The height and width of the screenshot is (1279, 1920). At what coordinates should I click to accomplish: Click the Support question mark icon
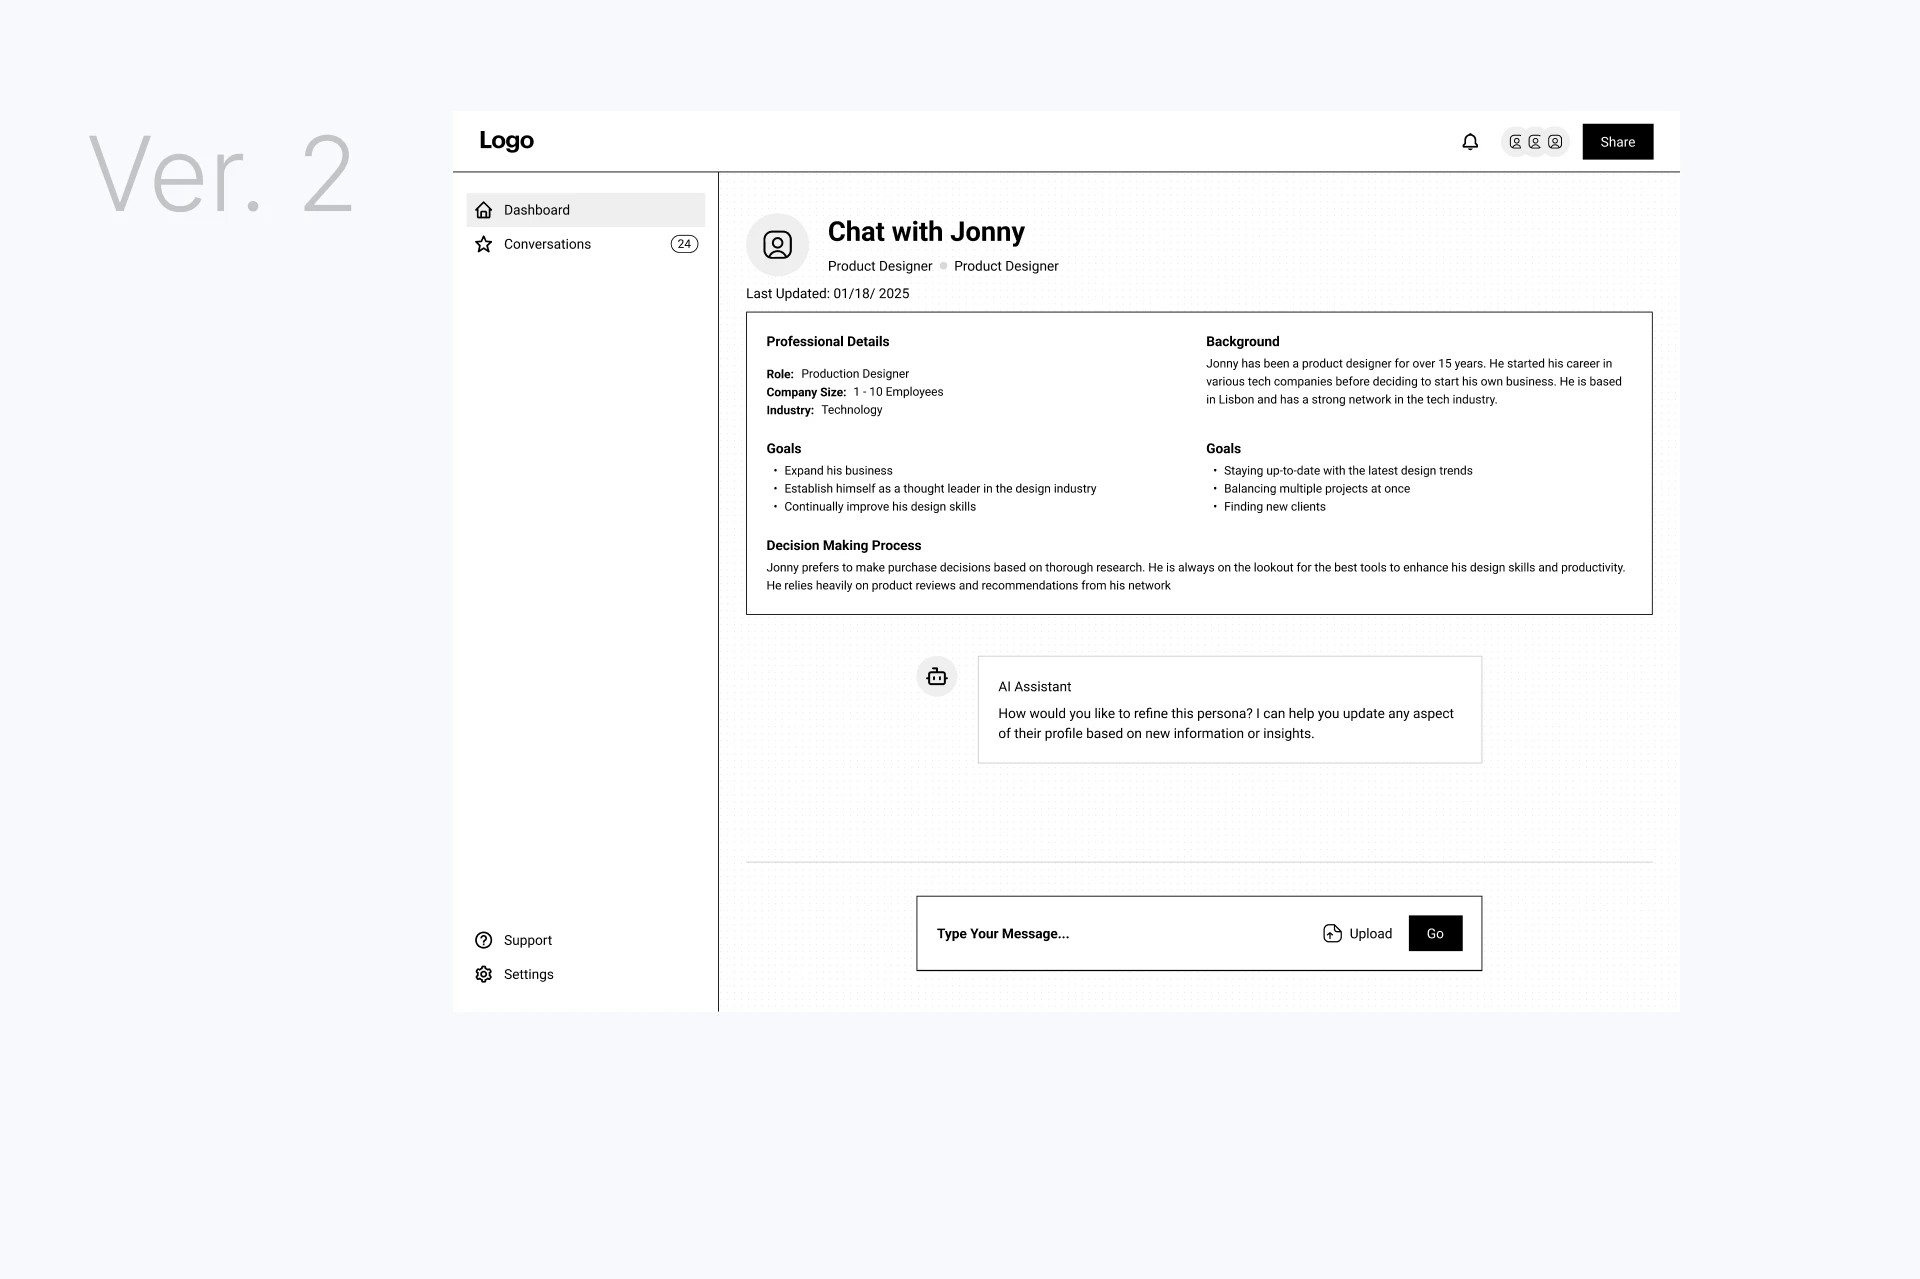tap(484, 940)
